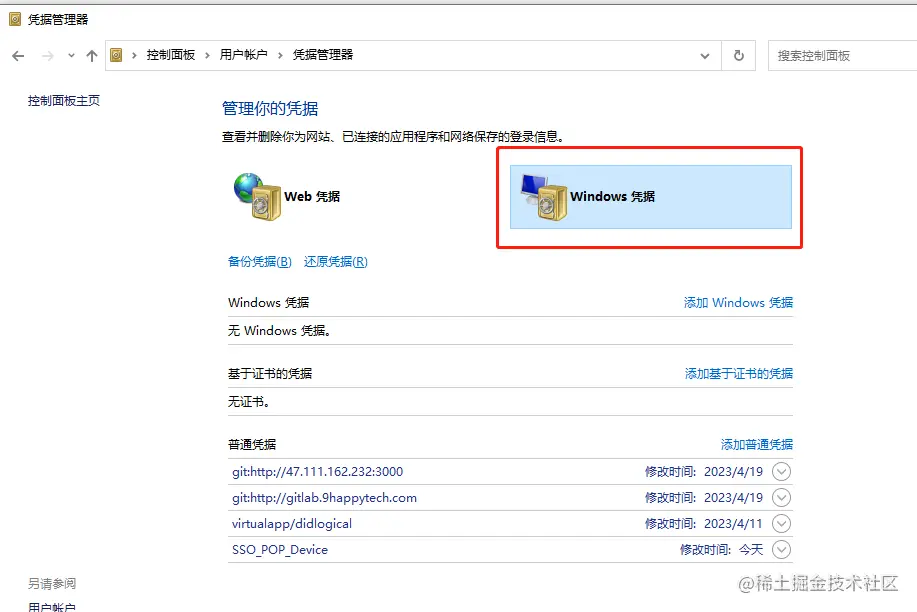Select the Windows 凭据 tile
This screenshot has height=612, width=917.
point(651,197)
